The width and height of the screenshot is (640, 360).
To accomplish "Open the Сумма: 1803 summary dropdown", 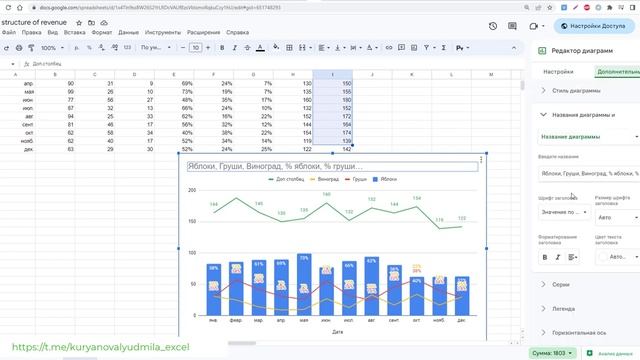I will coord(552,353).
